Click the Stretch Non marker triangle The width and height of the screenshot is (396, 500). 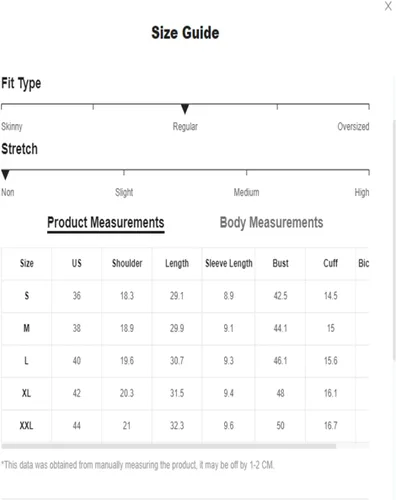[5, 174]
